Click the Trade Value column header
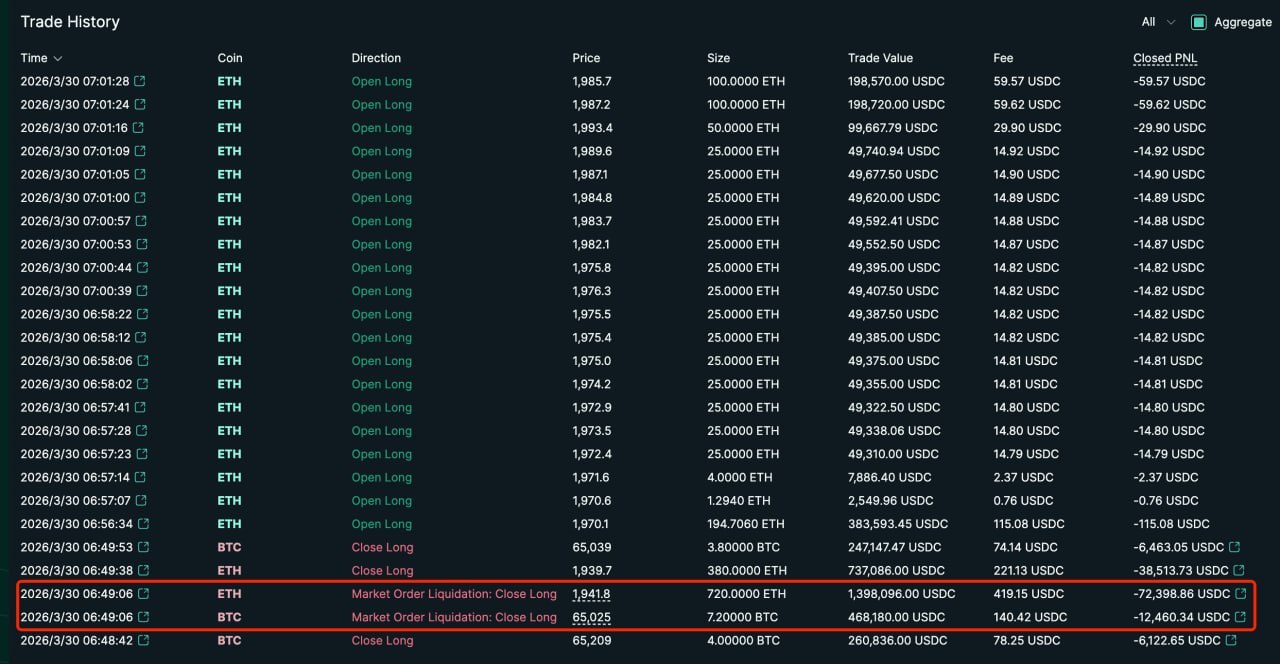The height and width of the screenshot is (664, 1280). click(x=880, y=58)
